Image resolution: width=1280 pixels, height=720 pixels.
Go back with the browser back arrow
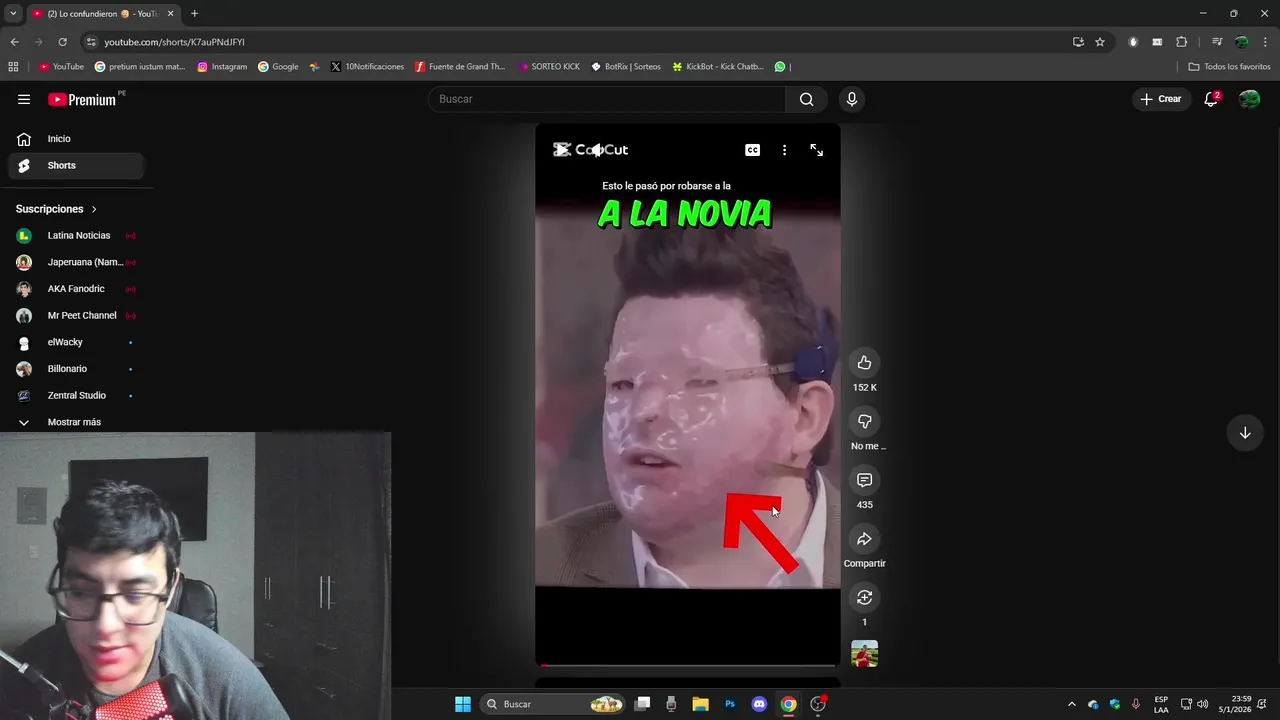(14, 42)
